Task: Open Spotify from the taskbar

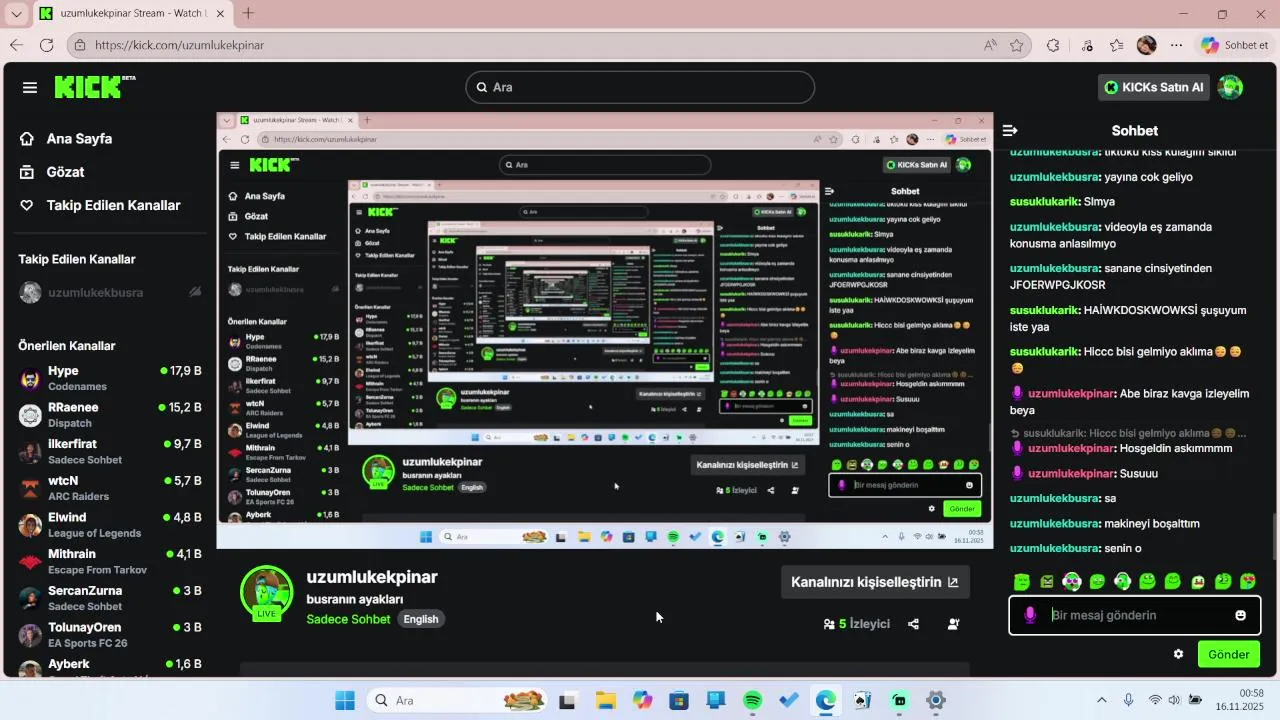Action: click(x=753, y=701)
